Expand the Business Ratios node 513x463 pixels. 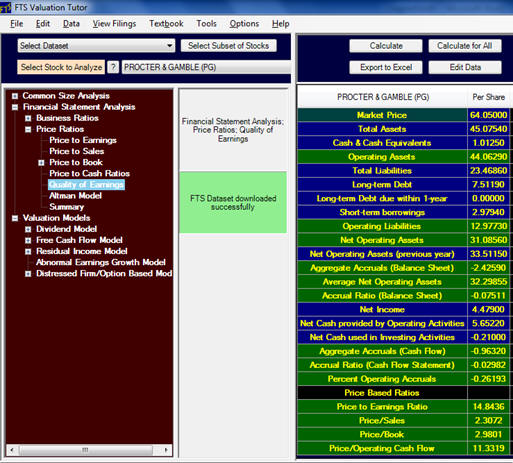coord(28,118)
